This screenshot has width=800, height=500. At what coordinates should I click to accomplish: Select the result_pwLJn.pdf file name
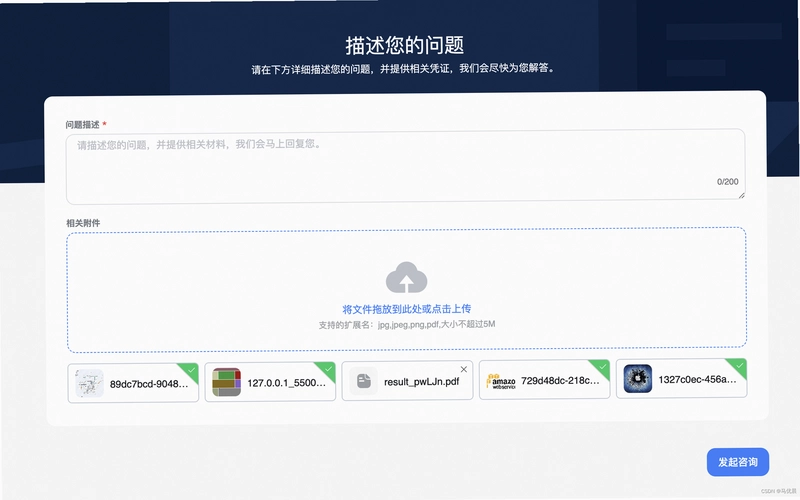point(421,382)
